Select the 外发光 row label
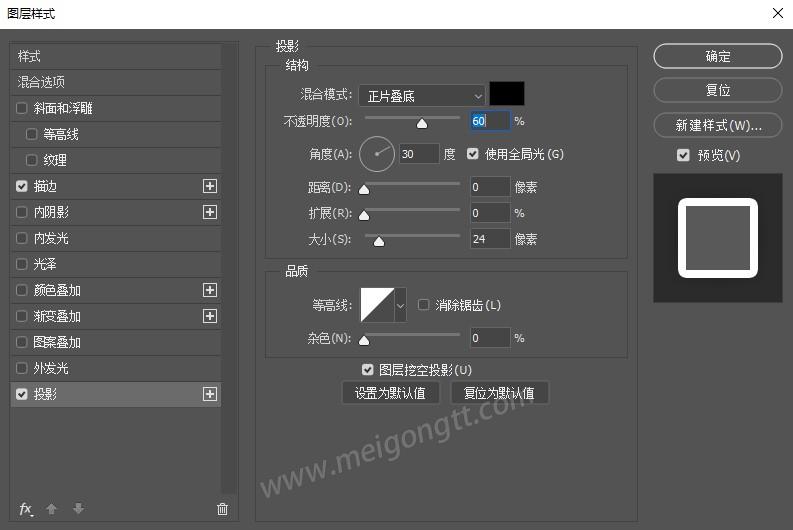Screen dimensions: 793x530 click(51, 368)
